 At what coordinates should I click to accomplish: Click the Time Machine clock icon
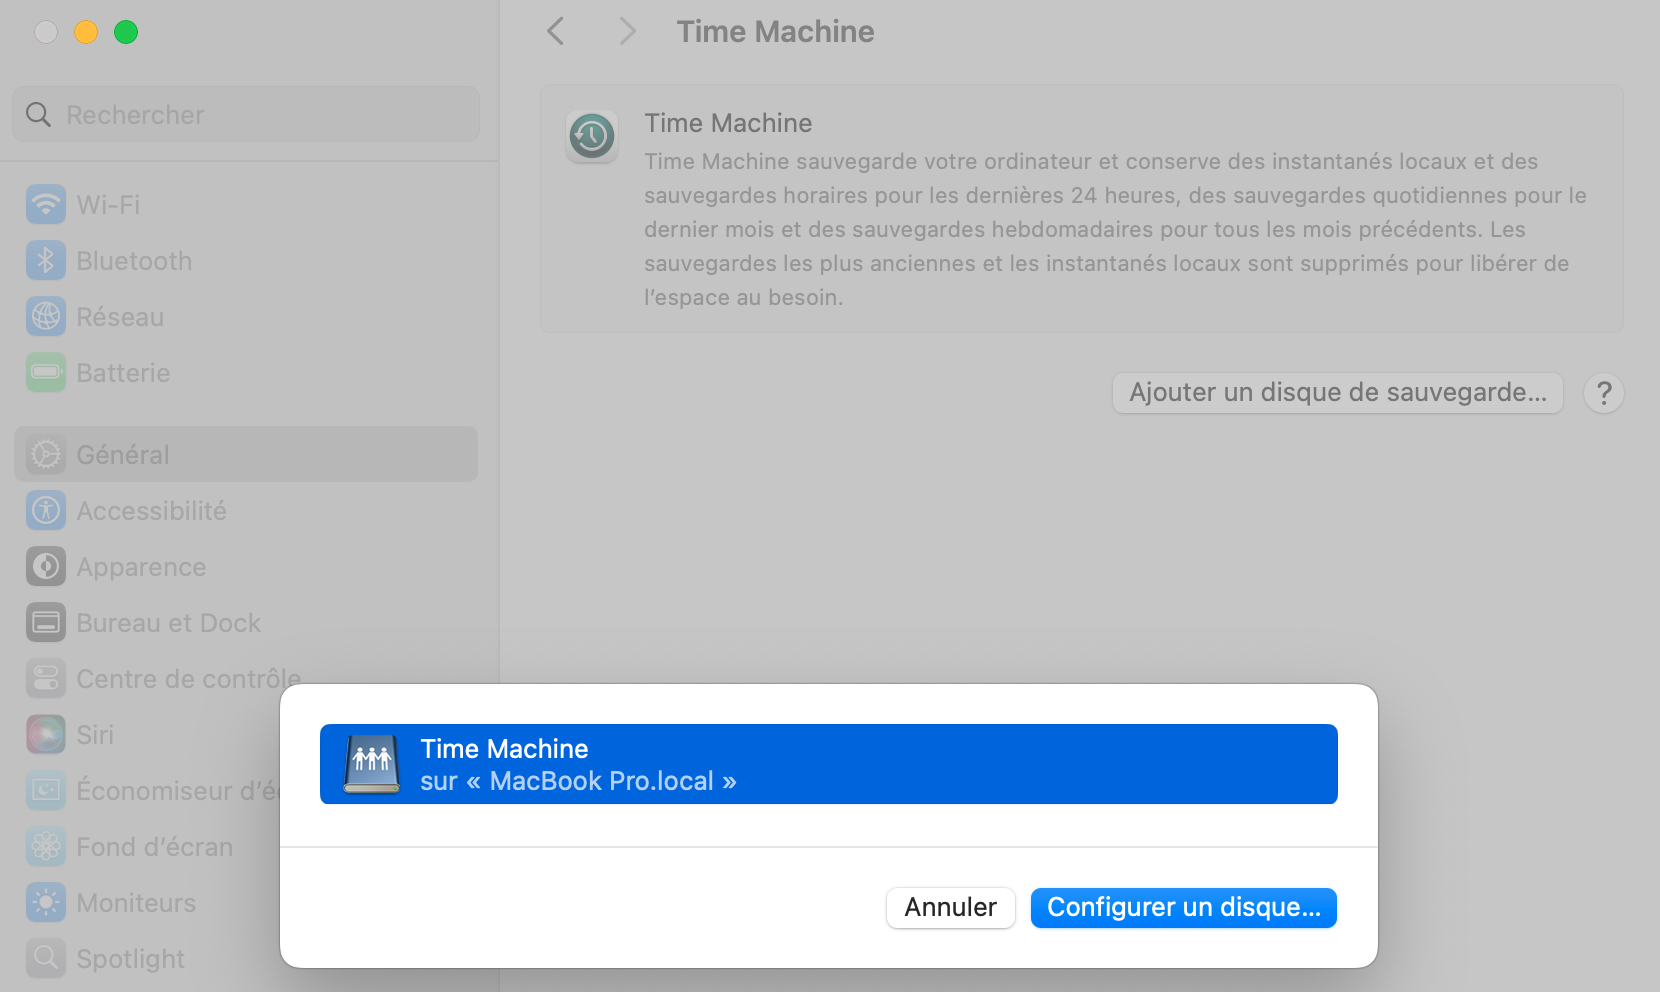coord(592,136)
